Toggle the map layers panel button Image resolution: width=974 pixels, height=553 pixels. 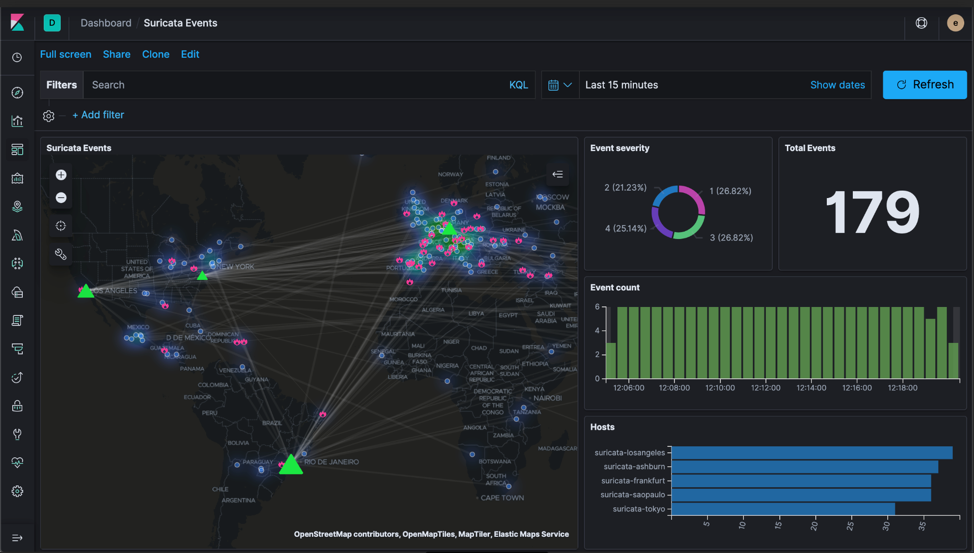[558, 174]
